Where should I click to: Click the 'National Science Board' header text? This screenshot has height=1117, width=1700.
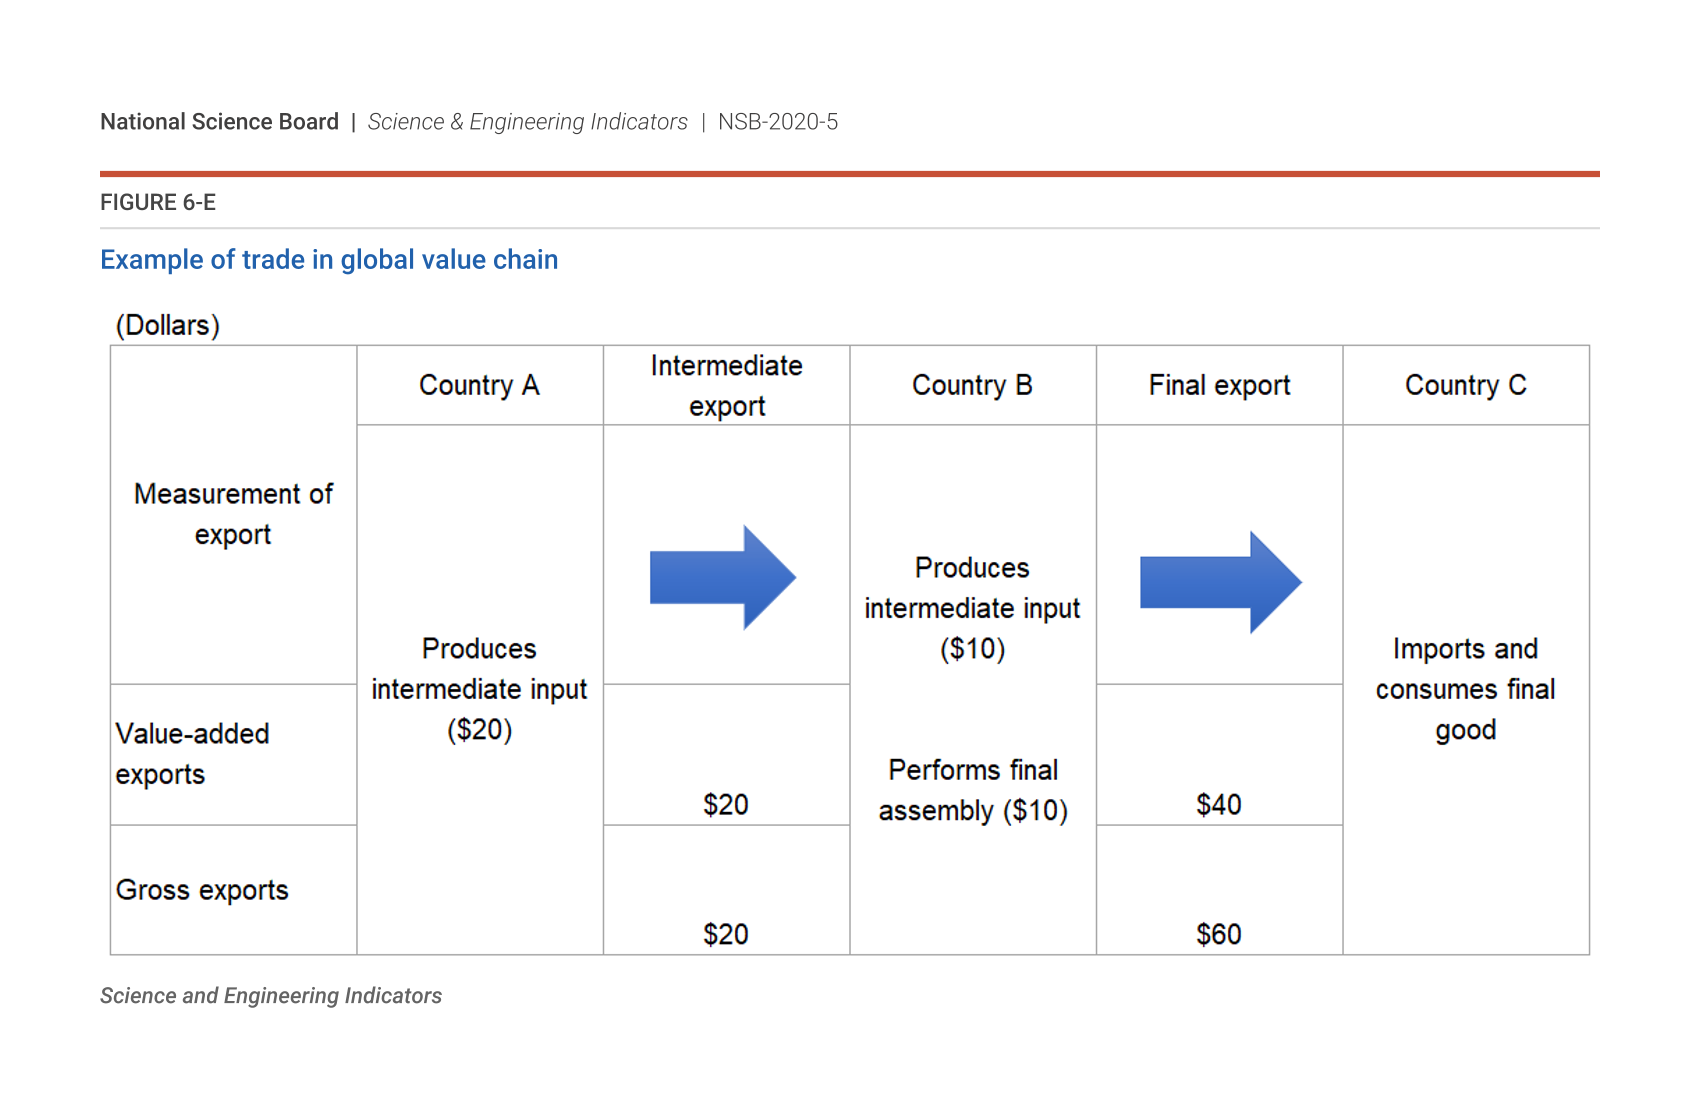pyautogui.click(x=219, y=122)
